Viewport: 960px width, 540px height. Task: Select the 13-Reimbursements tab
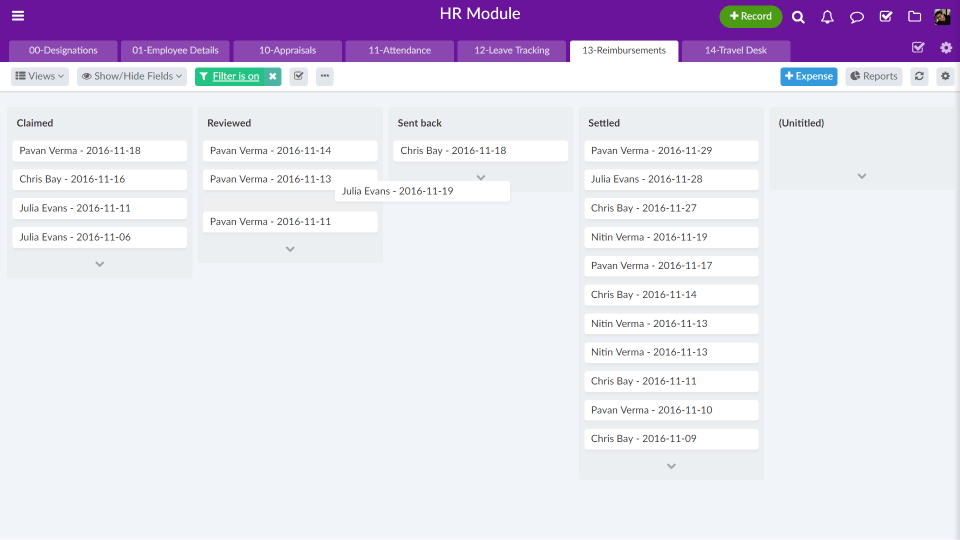[624, 51]
